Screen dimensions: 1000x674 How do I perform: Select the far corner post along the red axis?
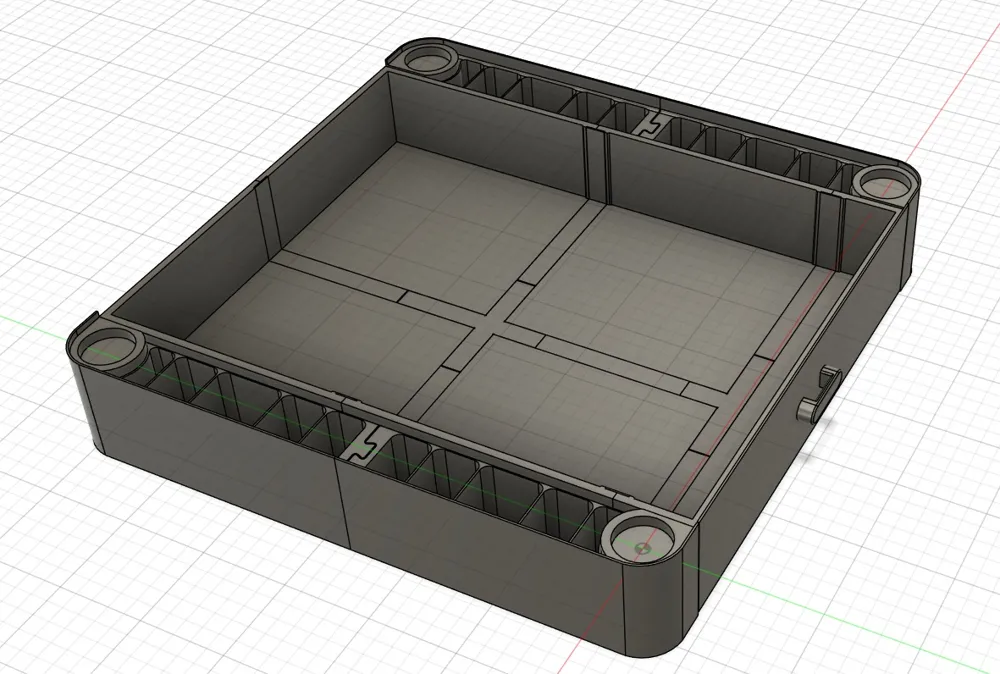pos(884,181)
